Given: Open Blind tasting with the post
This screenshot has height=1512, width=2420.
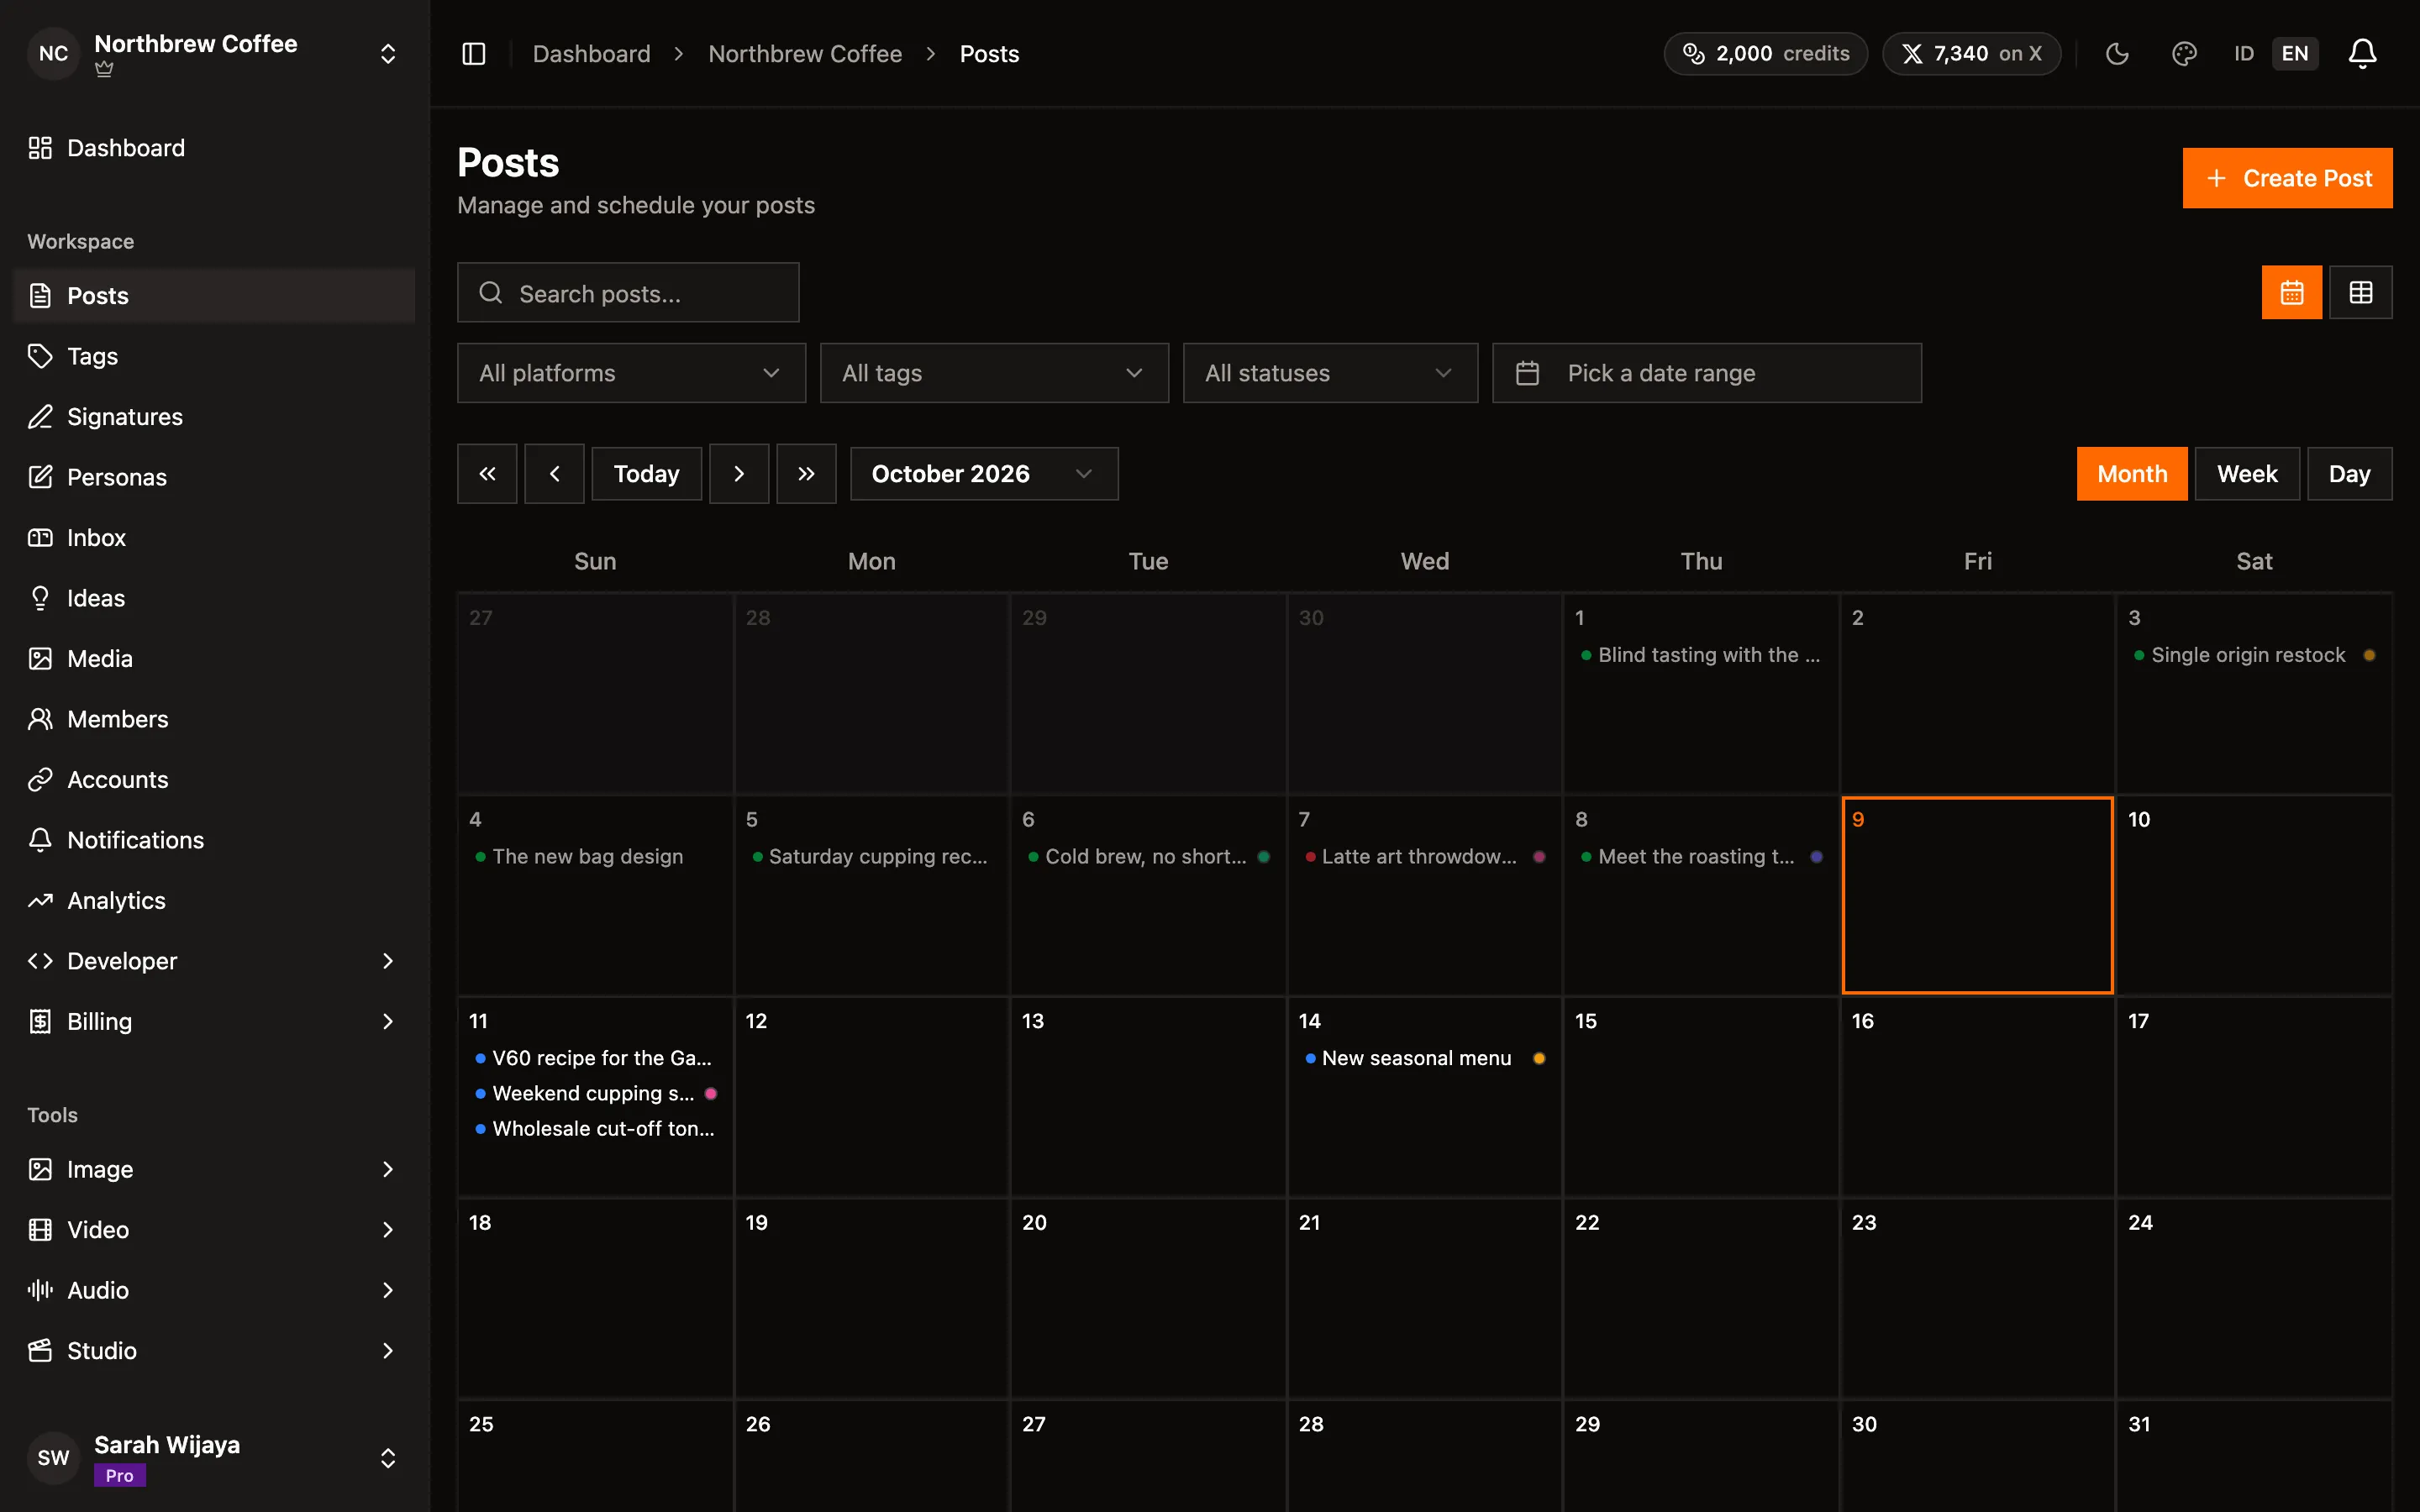Looking at the screenshot, I should click(x=1701, y=655).
